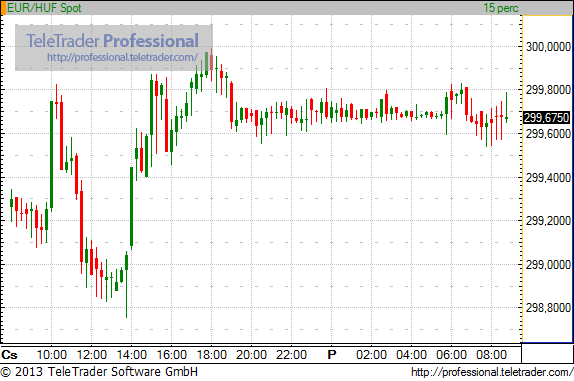The height and width of the screenshot is (381, 574).
Task: Click the orange indicator beside EUR/HUF title
Action: [3, 8]
